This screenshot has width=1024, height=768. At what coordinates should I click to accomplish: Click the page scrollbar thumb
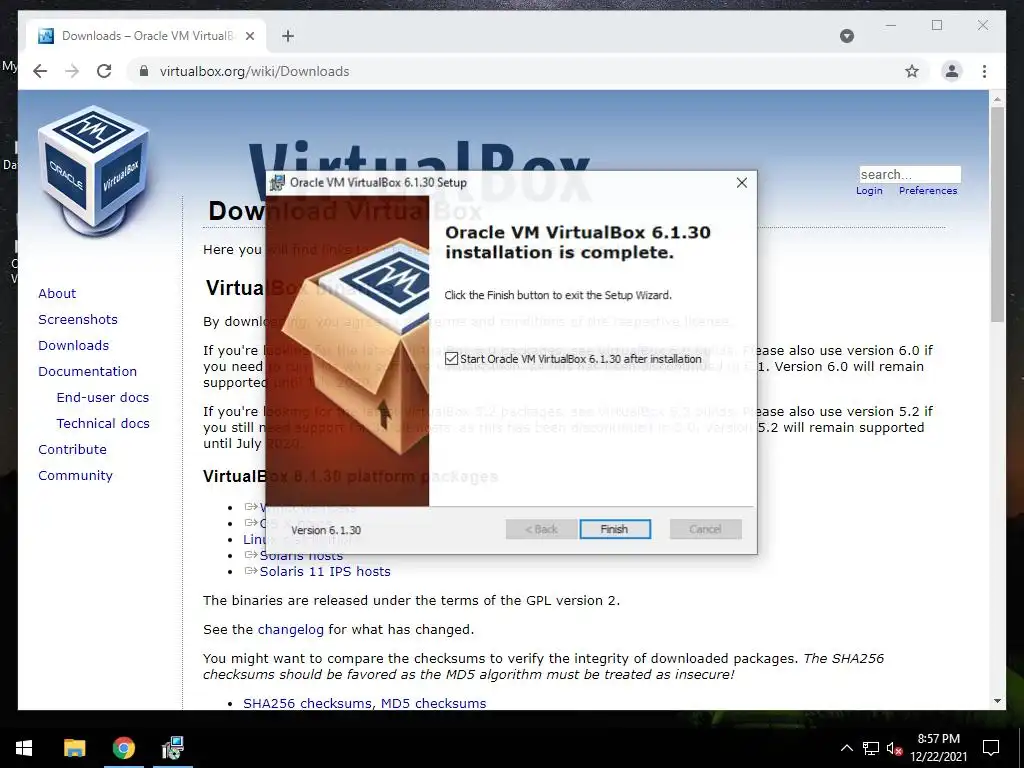997,214
